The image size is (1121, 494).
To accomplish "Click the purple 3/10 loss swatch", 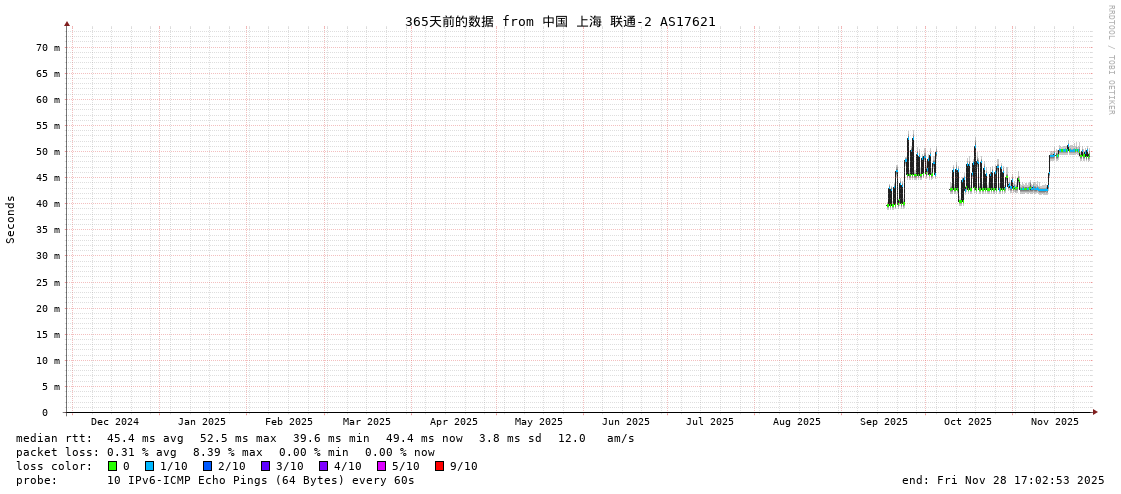I will click(x=265, y=466).
